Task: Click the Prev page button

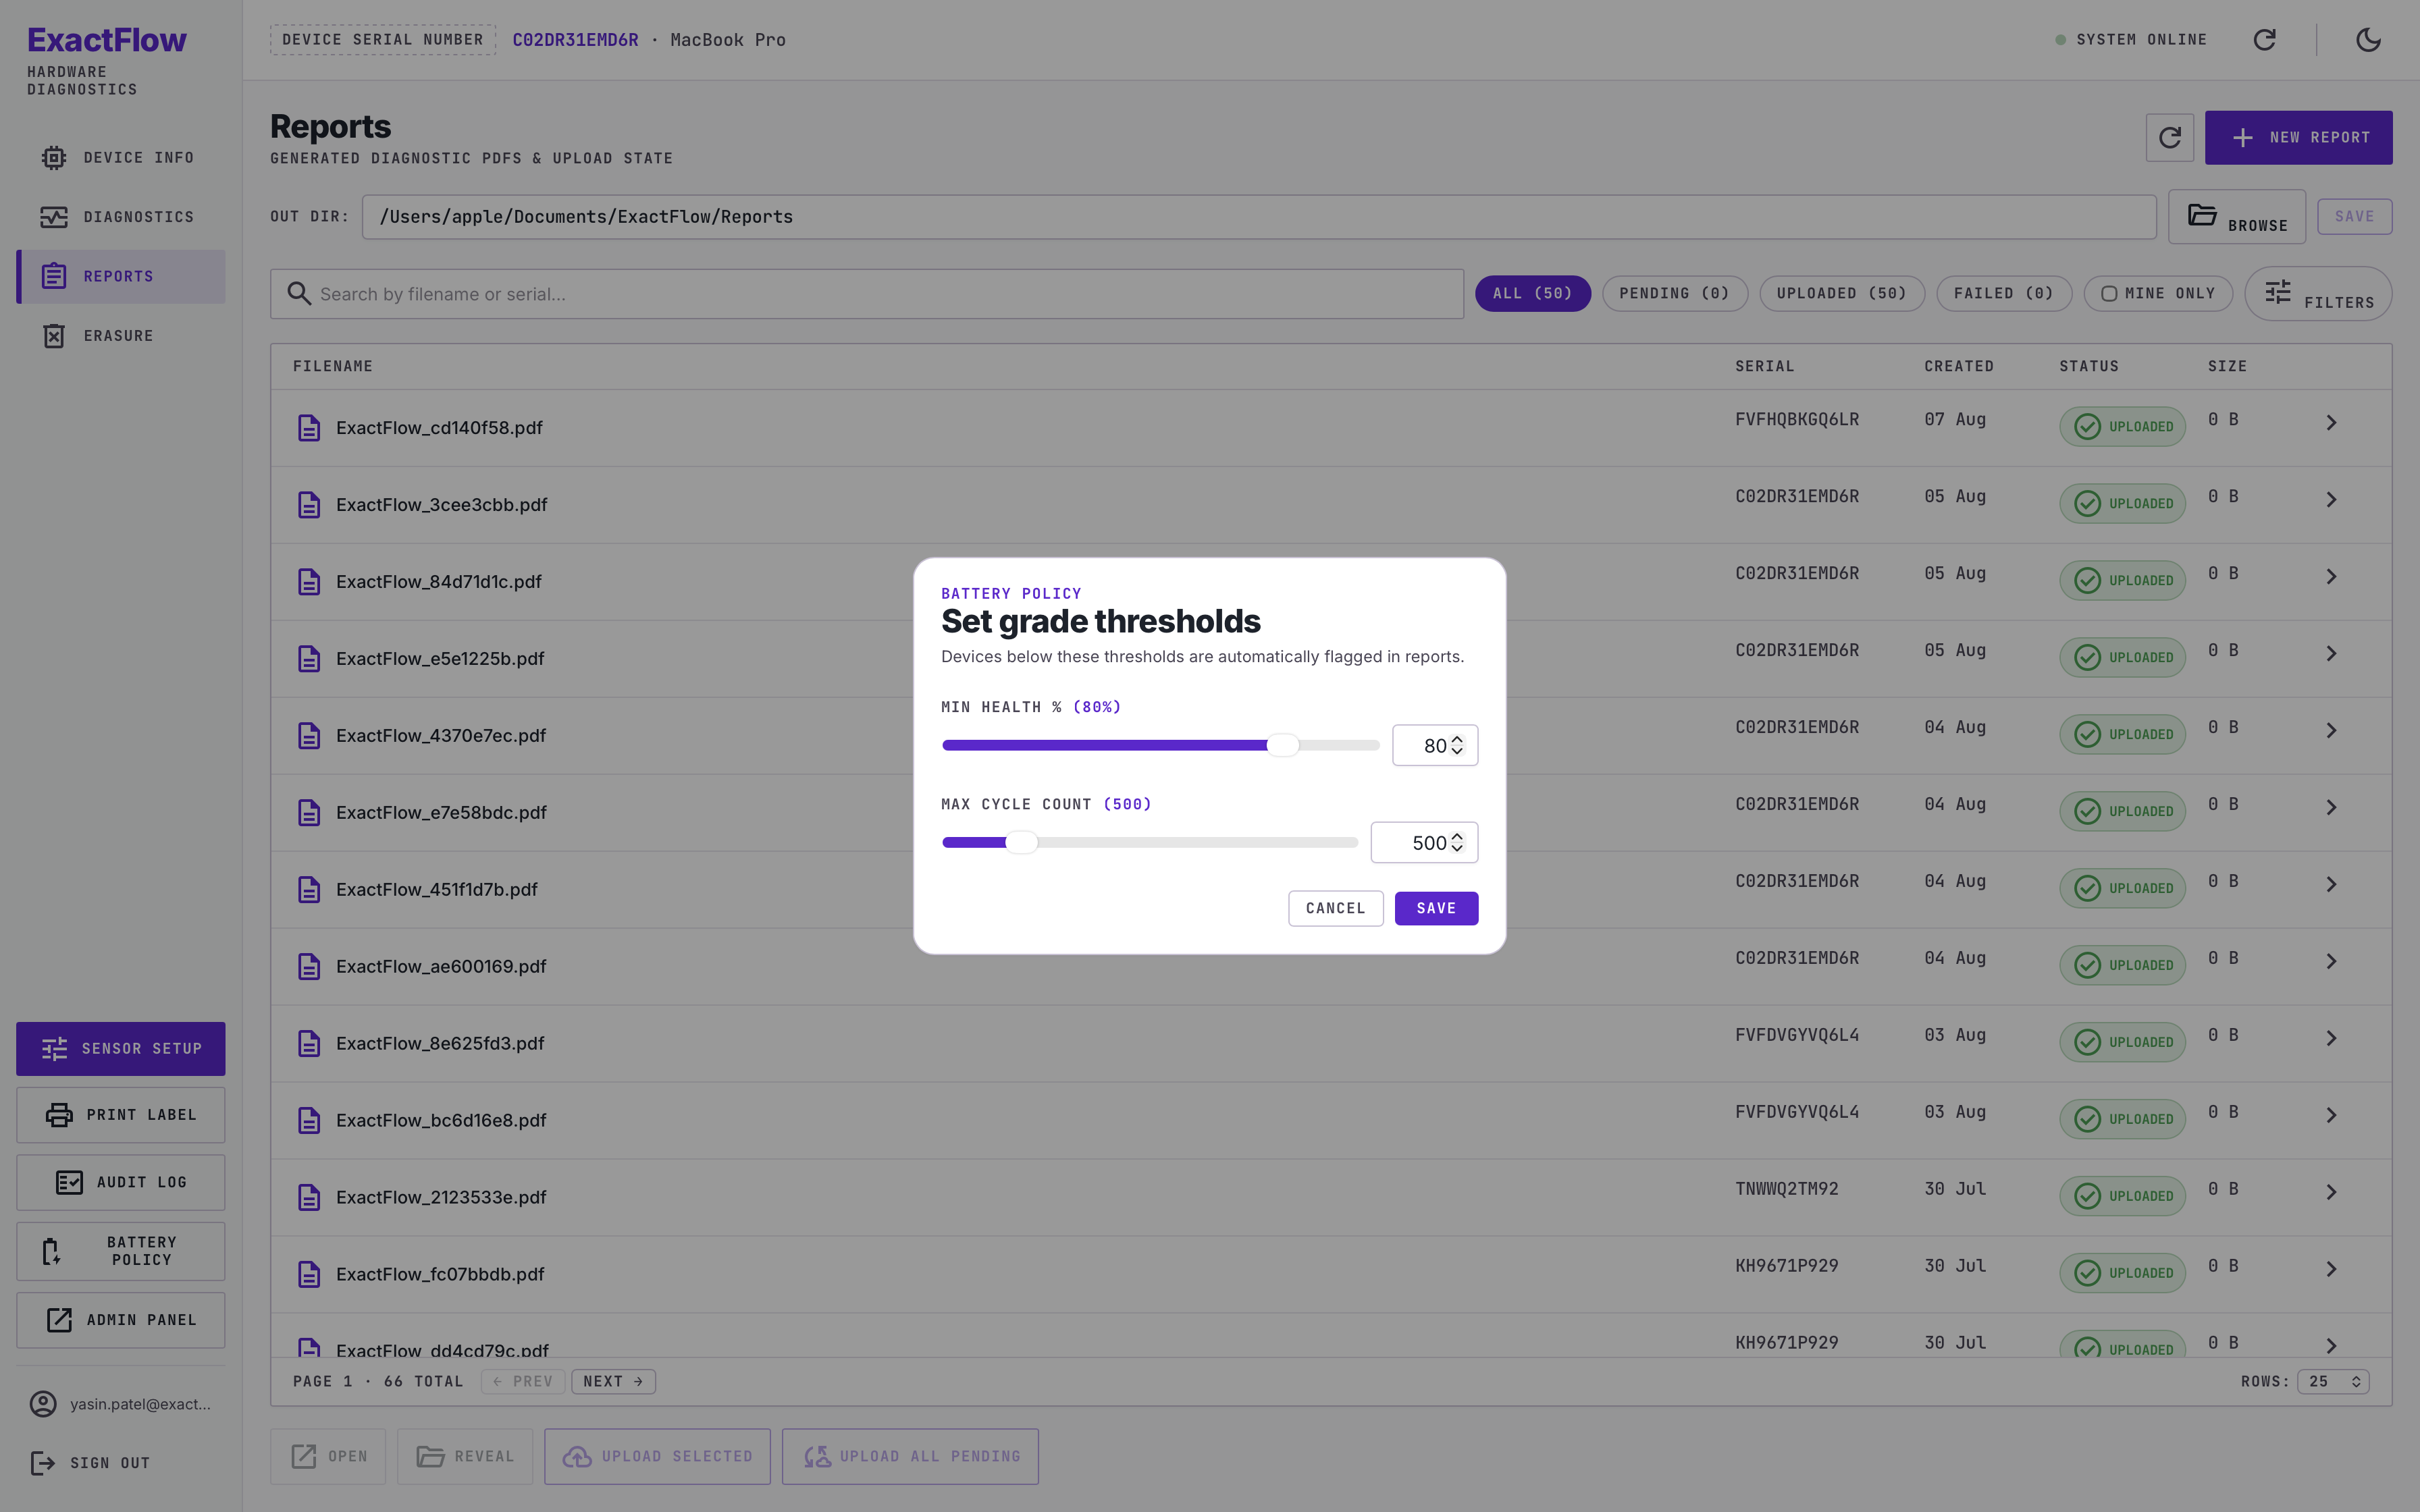Action: coord(523,1382)
